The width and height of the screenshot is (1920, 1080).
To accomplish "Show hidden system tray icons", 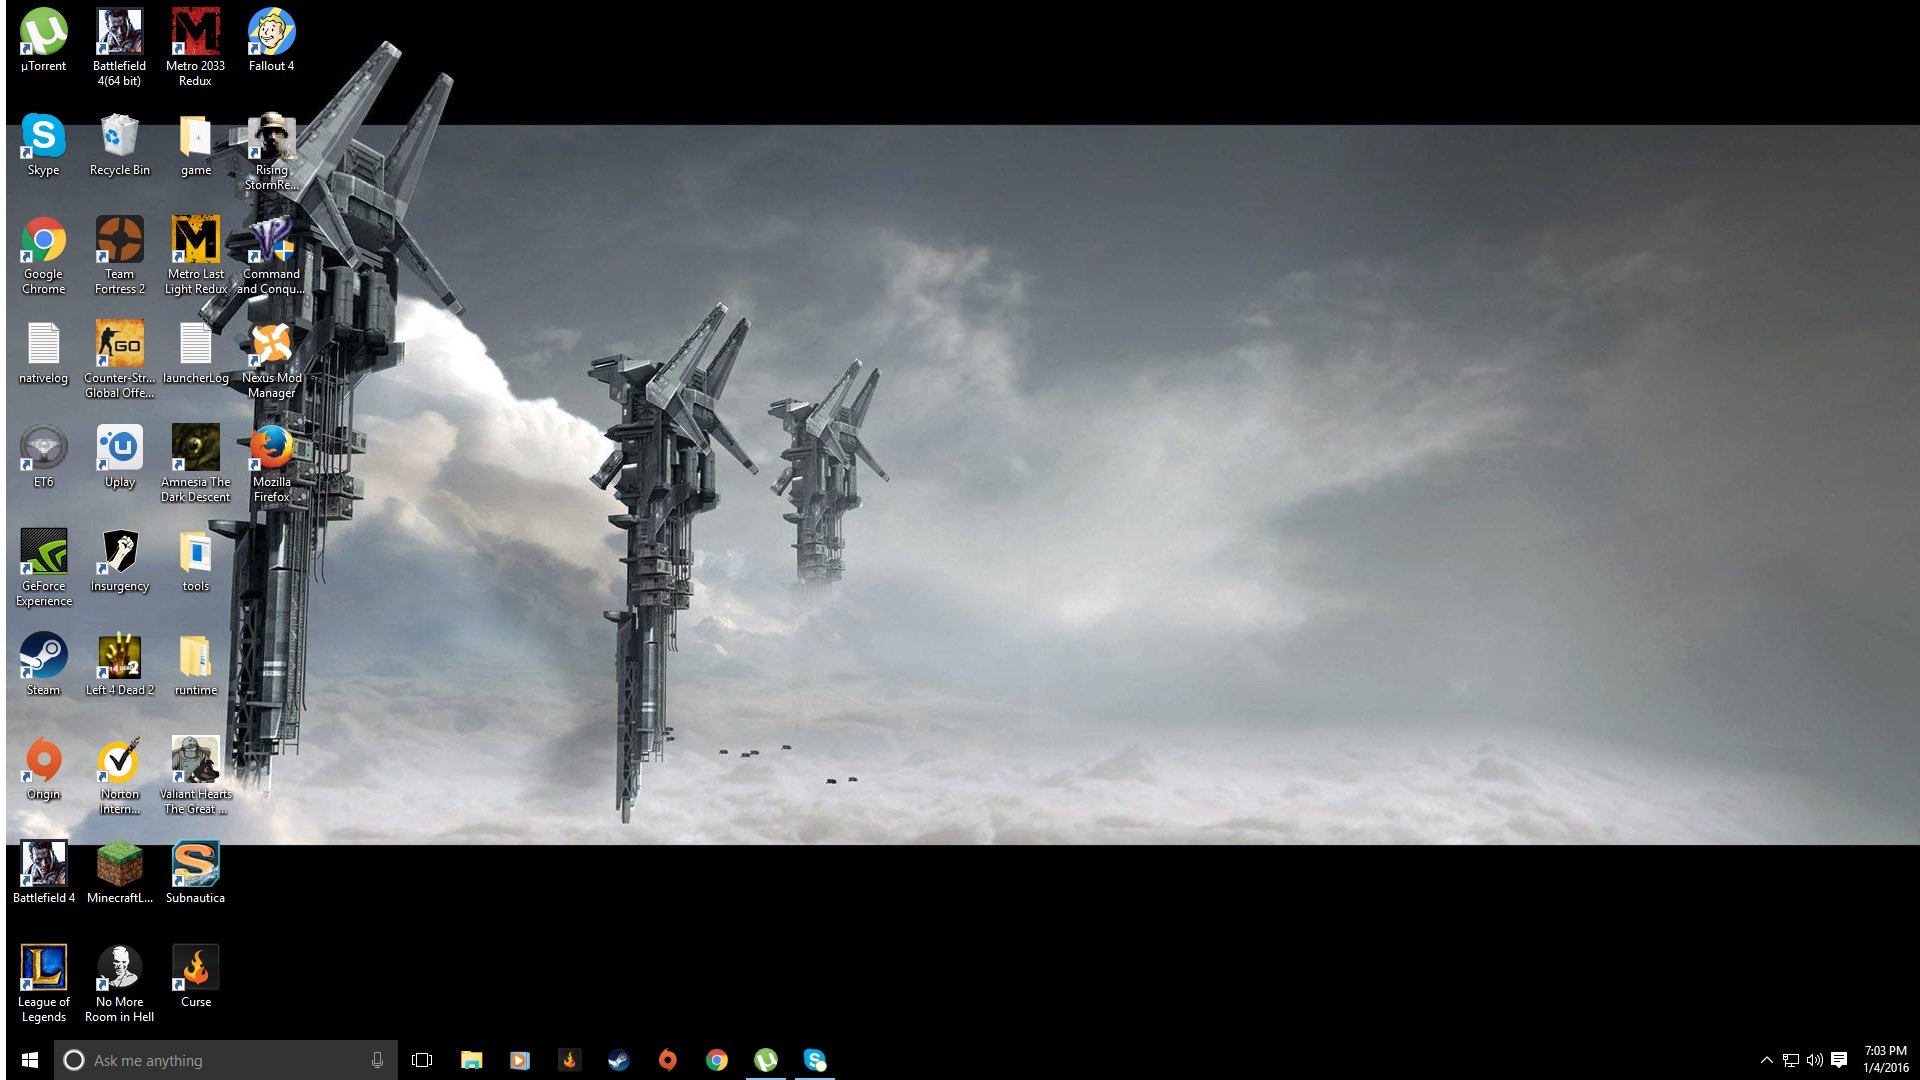I will (1766, 1060).
